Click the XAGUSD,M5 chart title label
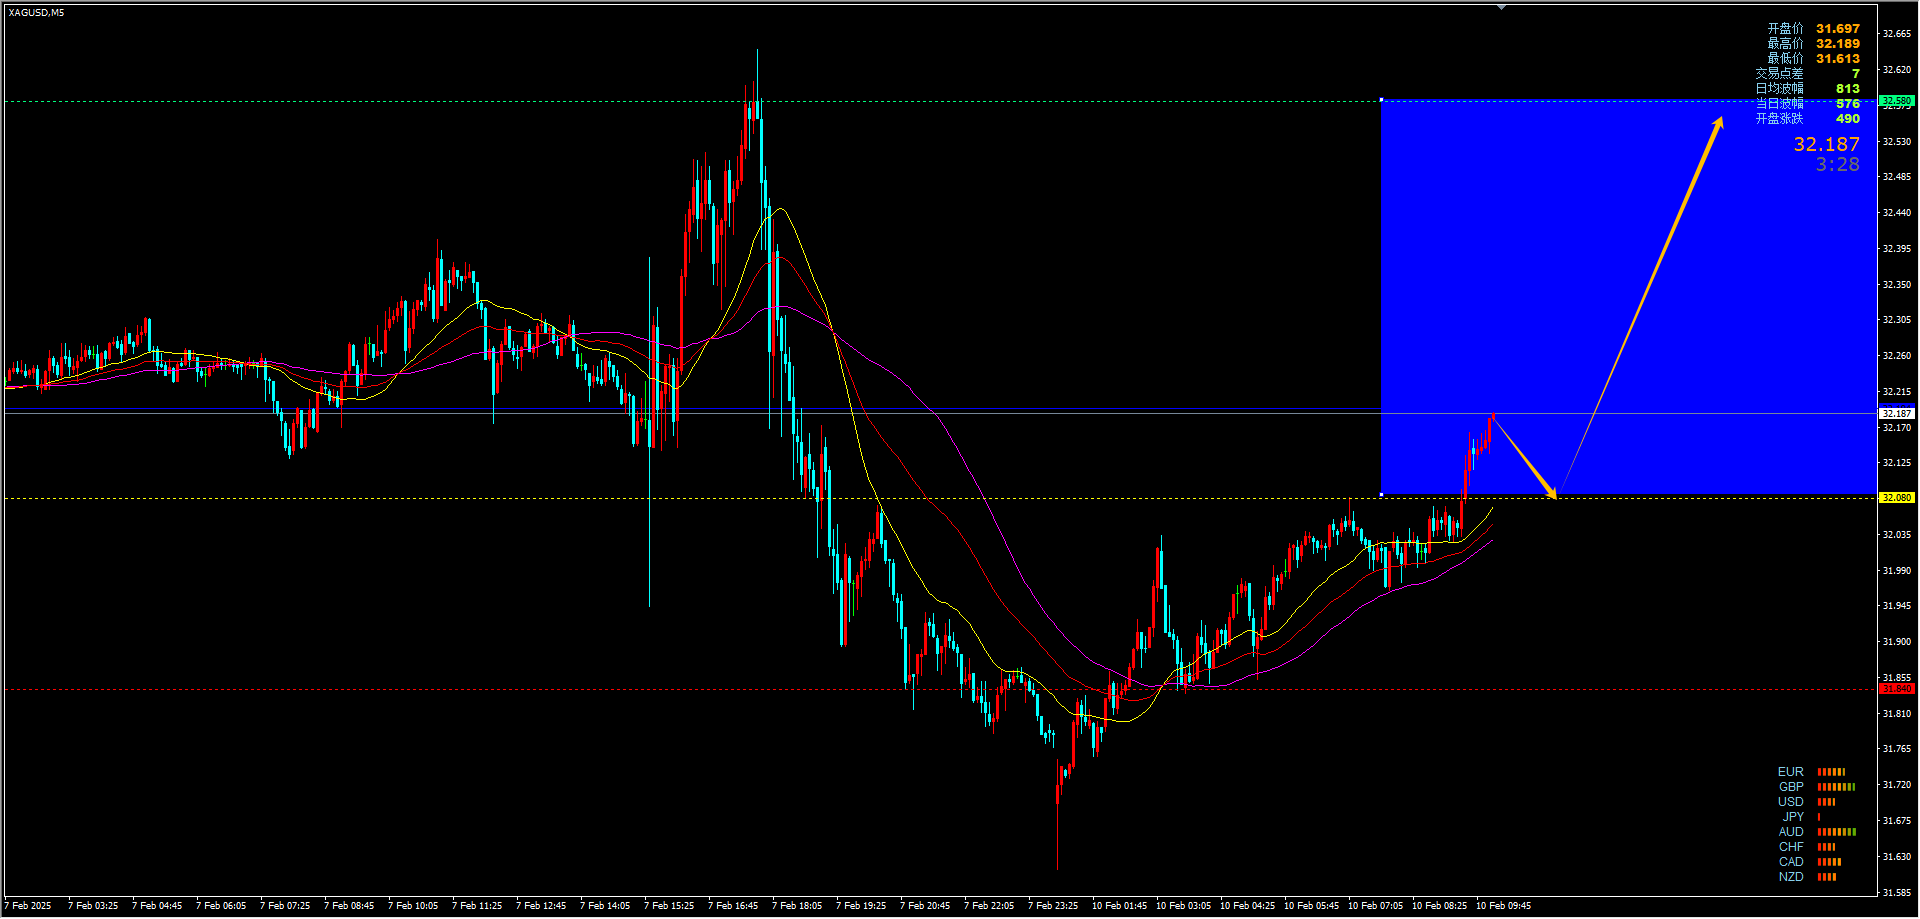 36,13
